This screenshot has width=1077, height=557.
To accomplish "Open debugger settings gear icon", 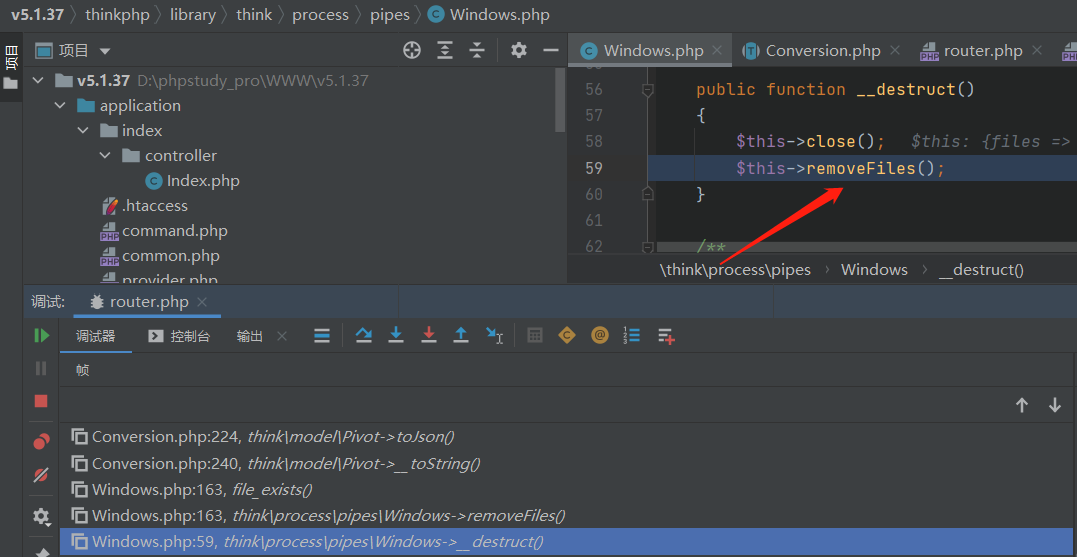I will point(41,516).
